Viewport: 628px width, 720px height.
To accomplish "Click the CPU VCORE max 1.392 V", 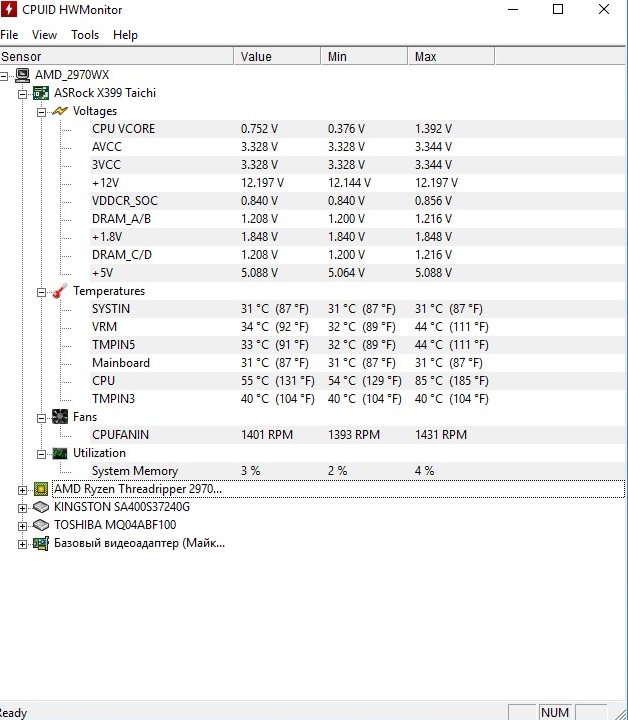I will [433, 129].
